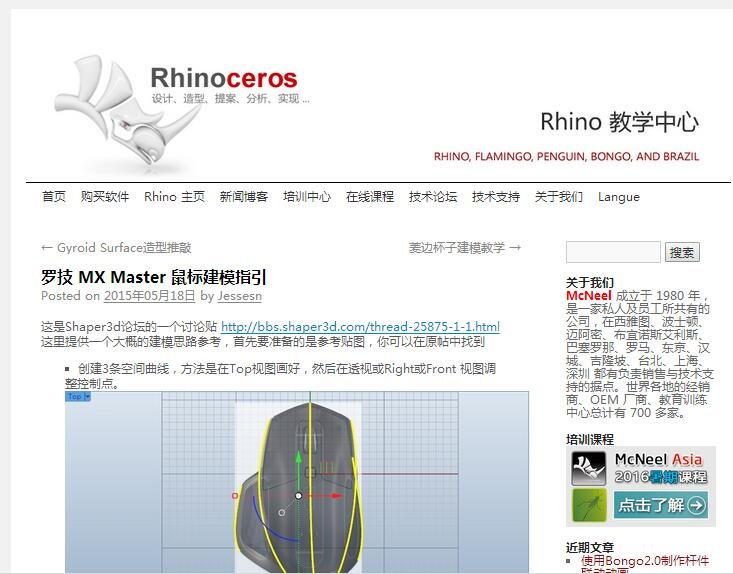Click the Rhino icon in the training banner
The height and width of the screenshot is (574, 733).
tap(589, 468)
